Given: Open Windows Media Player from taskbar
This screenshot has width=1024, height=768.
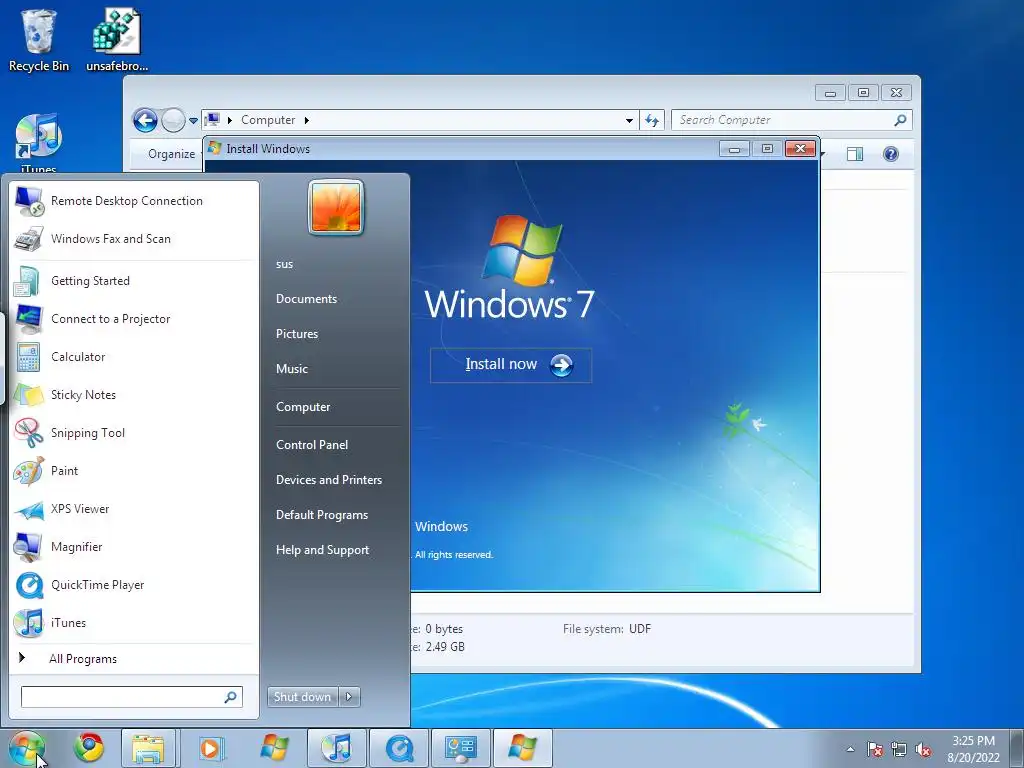Looking at the screenshot, I should (x=210, y=748).
